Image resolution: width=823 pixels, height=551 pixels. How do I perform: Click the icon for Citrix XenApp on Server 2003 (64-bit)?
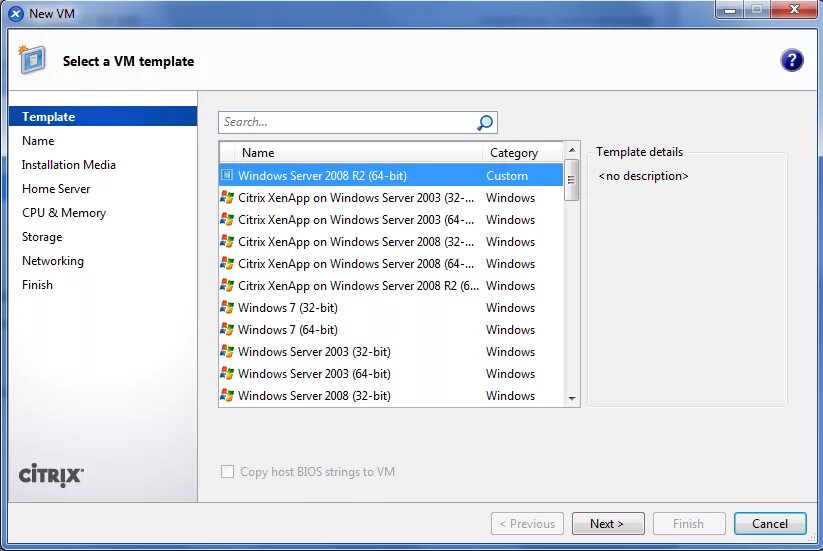click(227, 219)
